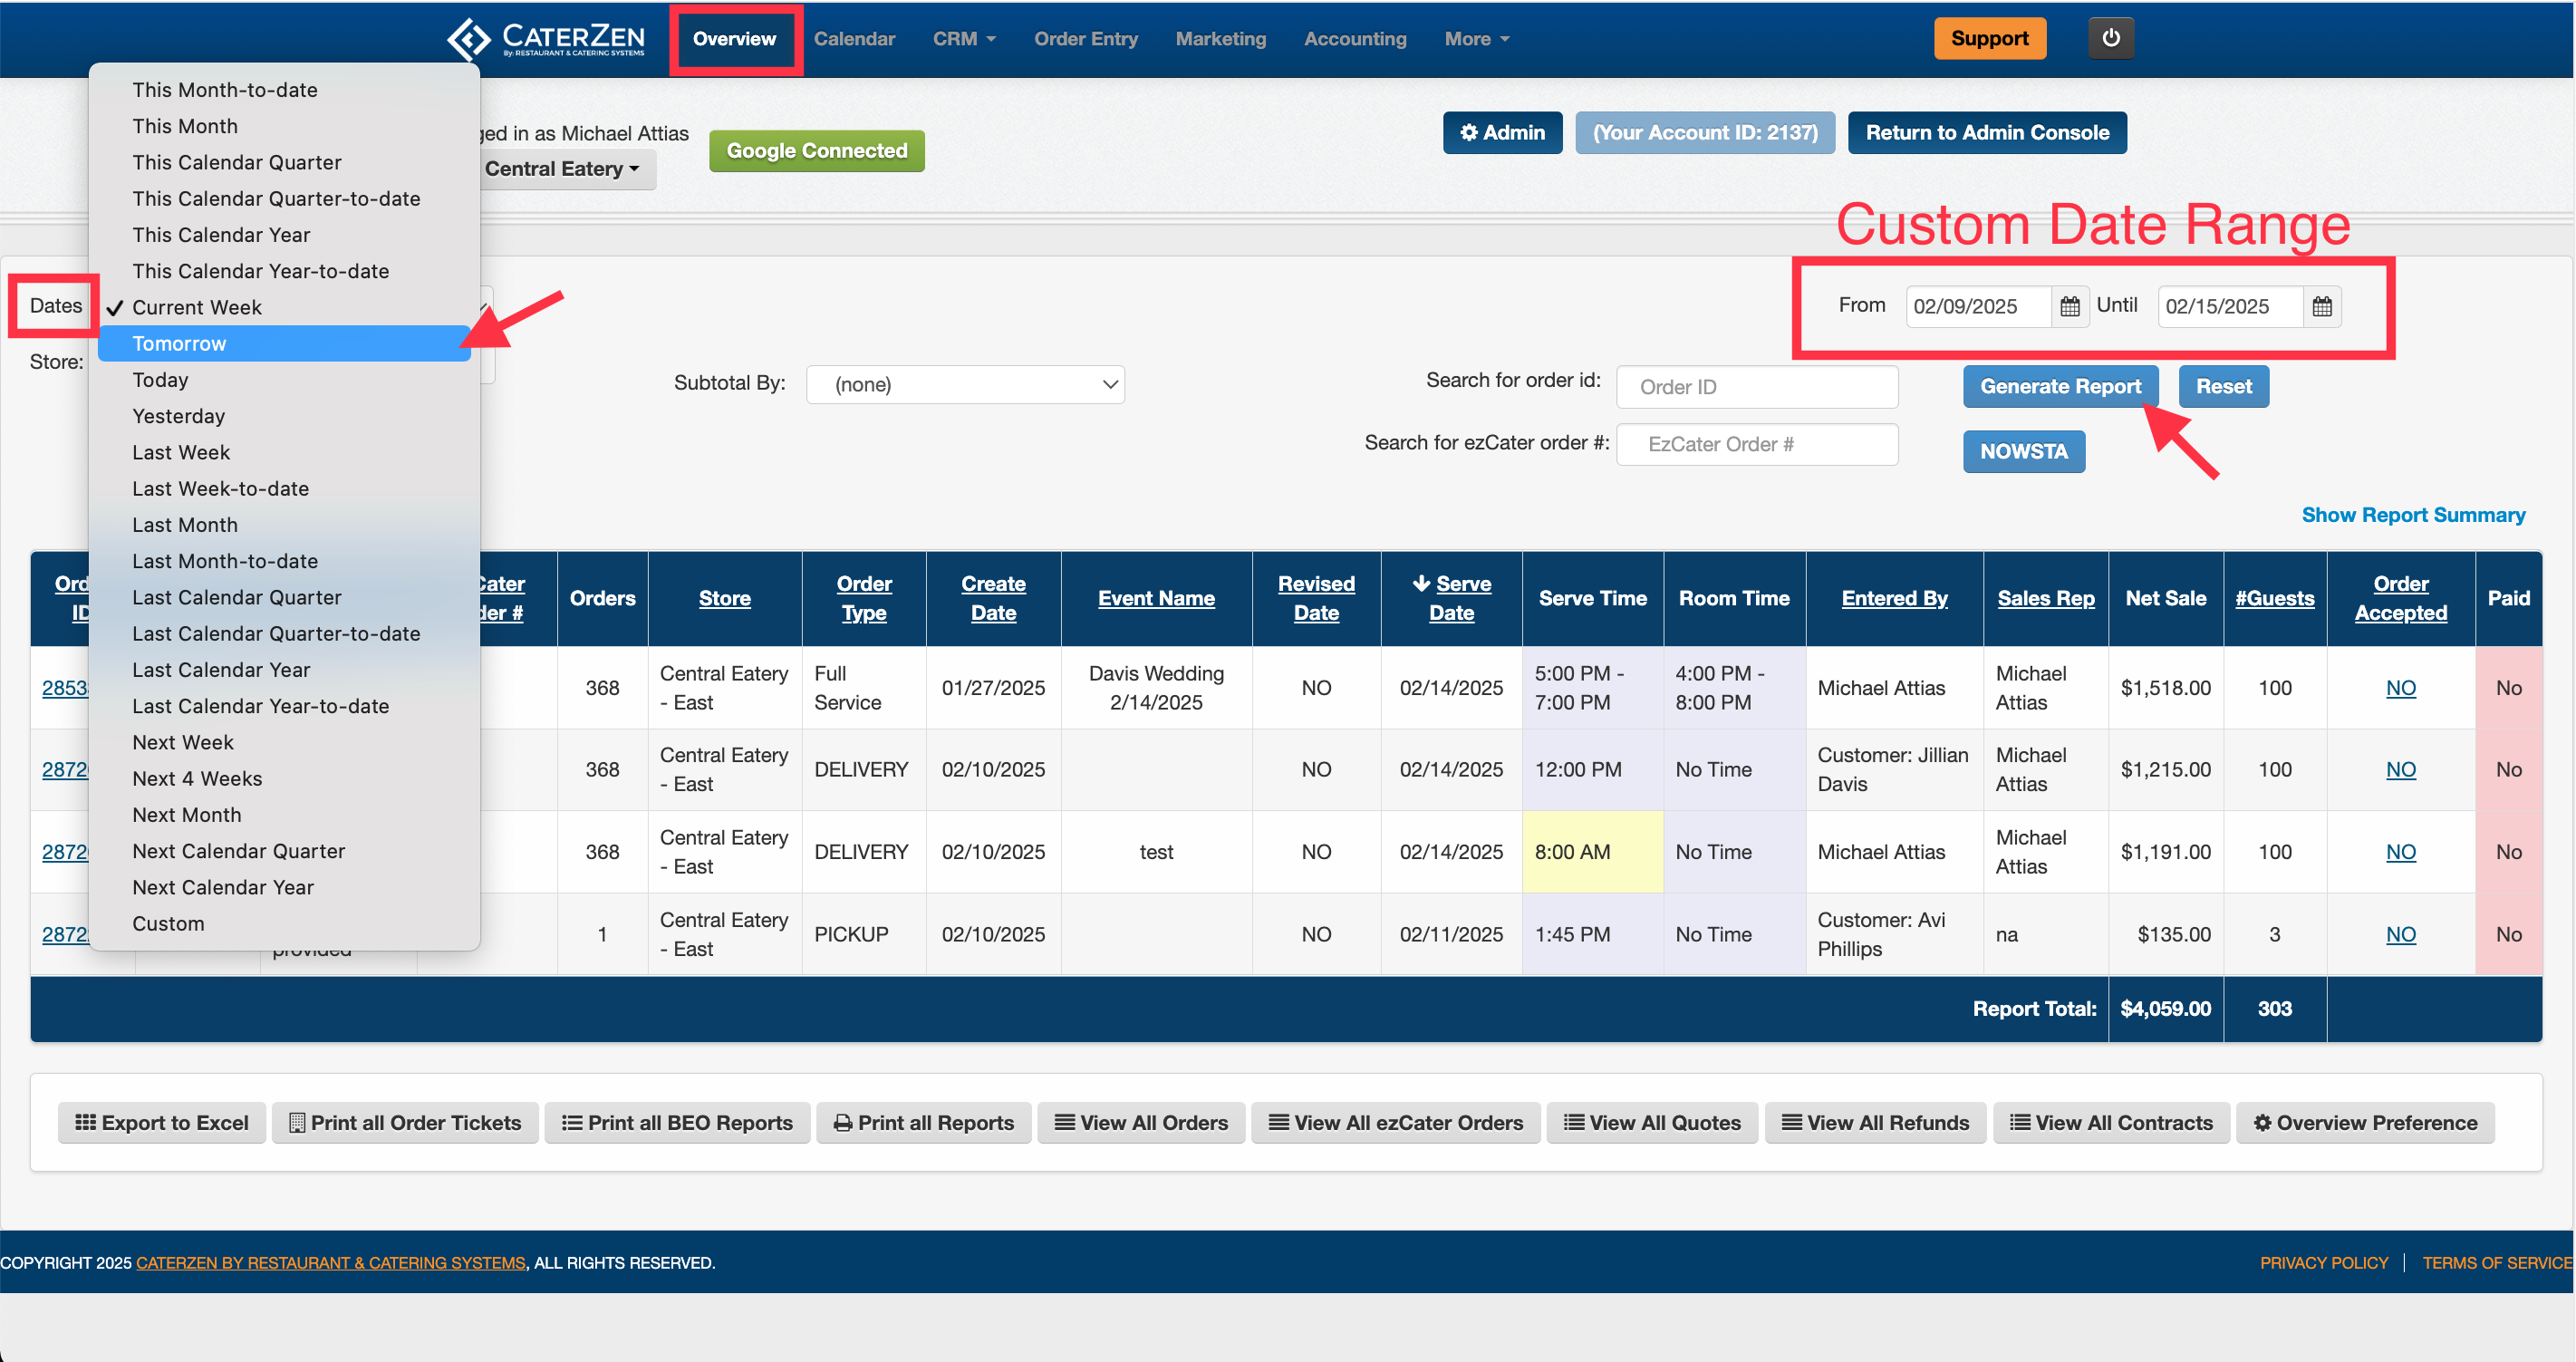Open the Central Eatery dropdown
The height and width of the screenshot is (1362, 2576).
tap(562, 169)
